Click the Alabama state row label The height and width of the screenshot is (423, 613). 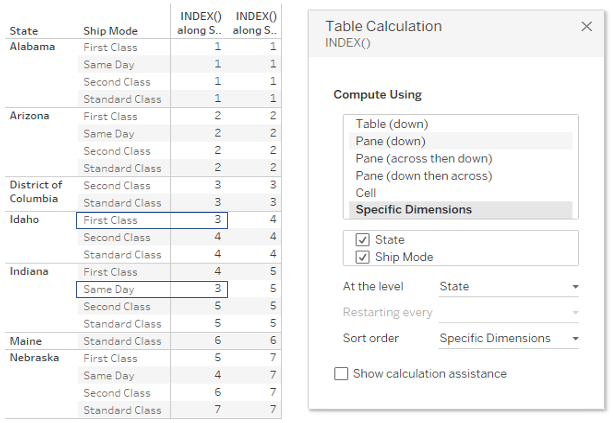[32, 47]
